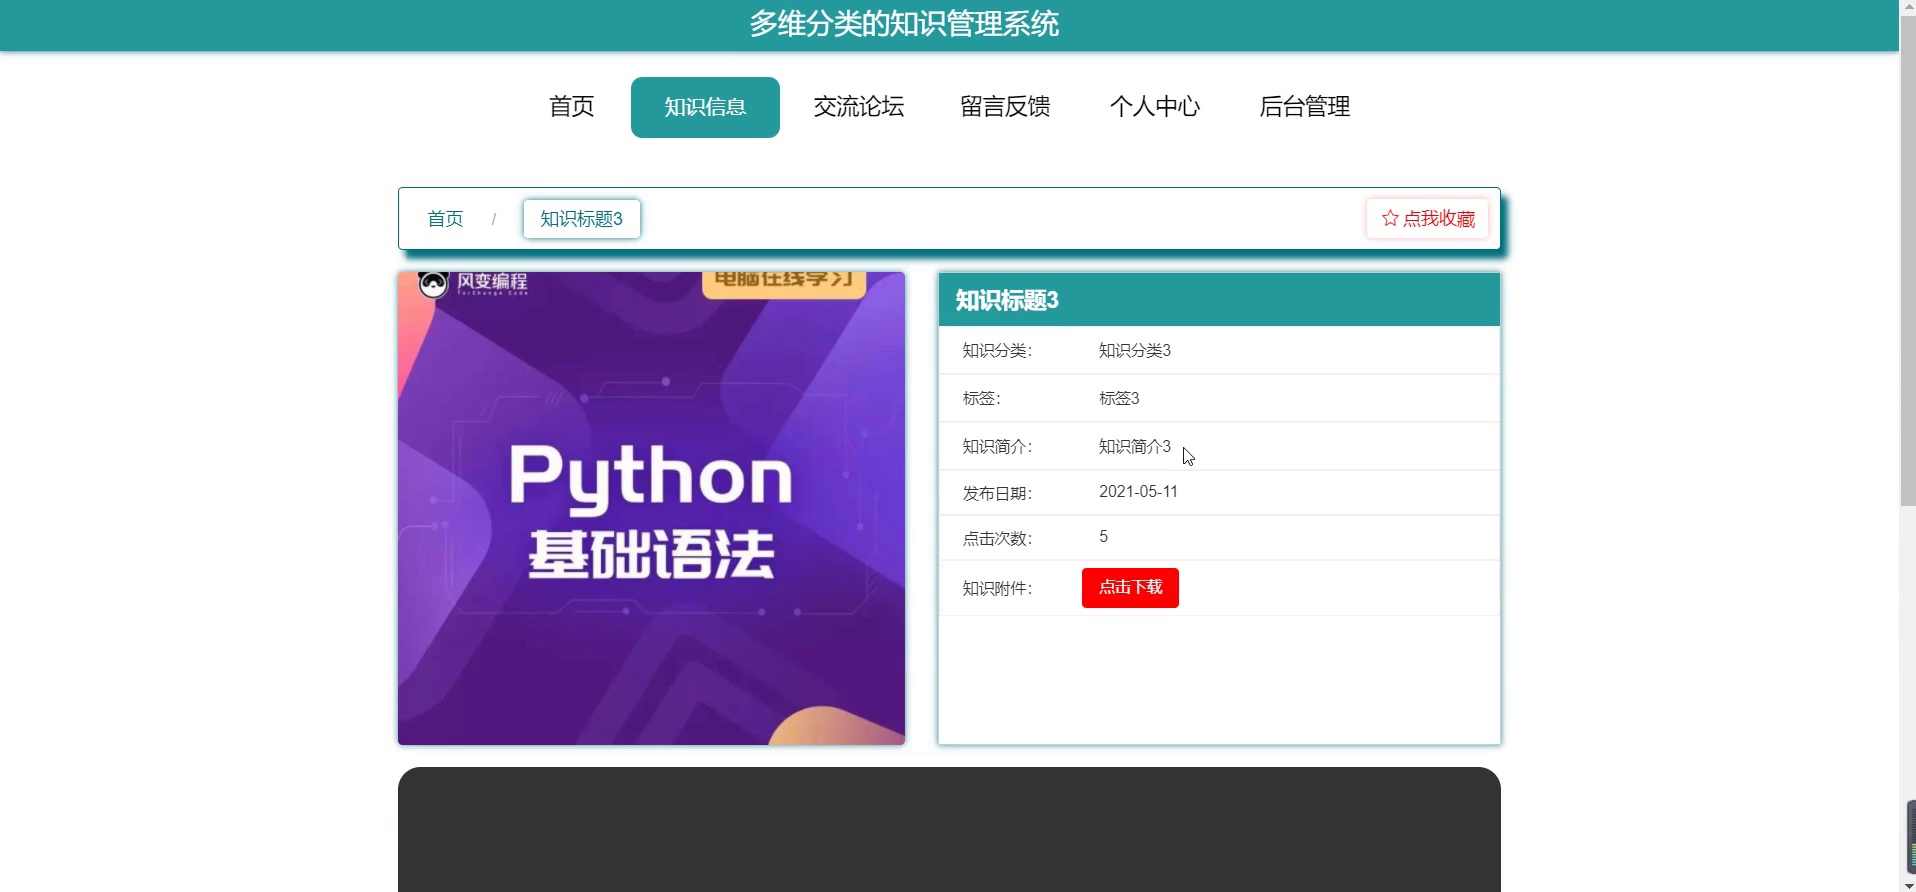
Task: Open 后台管理 in the navigation bar
Action: (1305, 107)
